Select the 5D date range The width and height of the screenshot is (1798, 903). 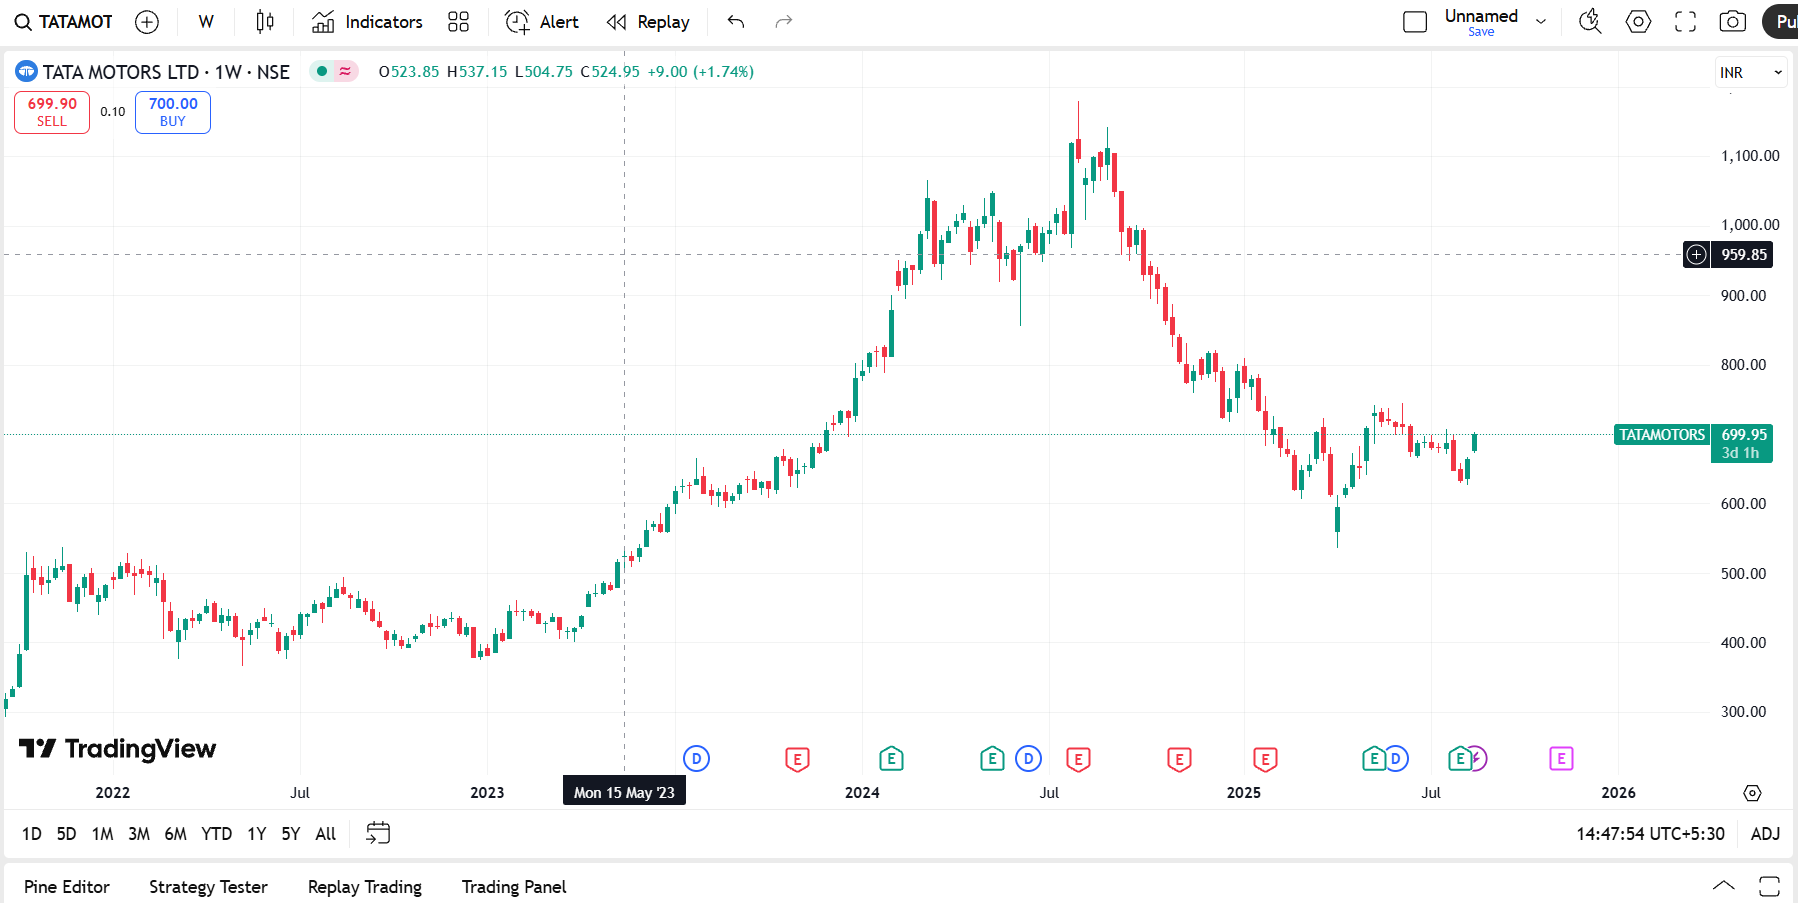point(66,834)
